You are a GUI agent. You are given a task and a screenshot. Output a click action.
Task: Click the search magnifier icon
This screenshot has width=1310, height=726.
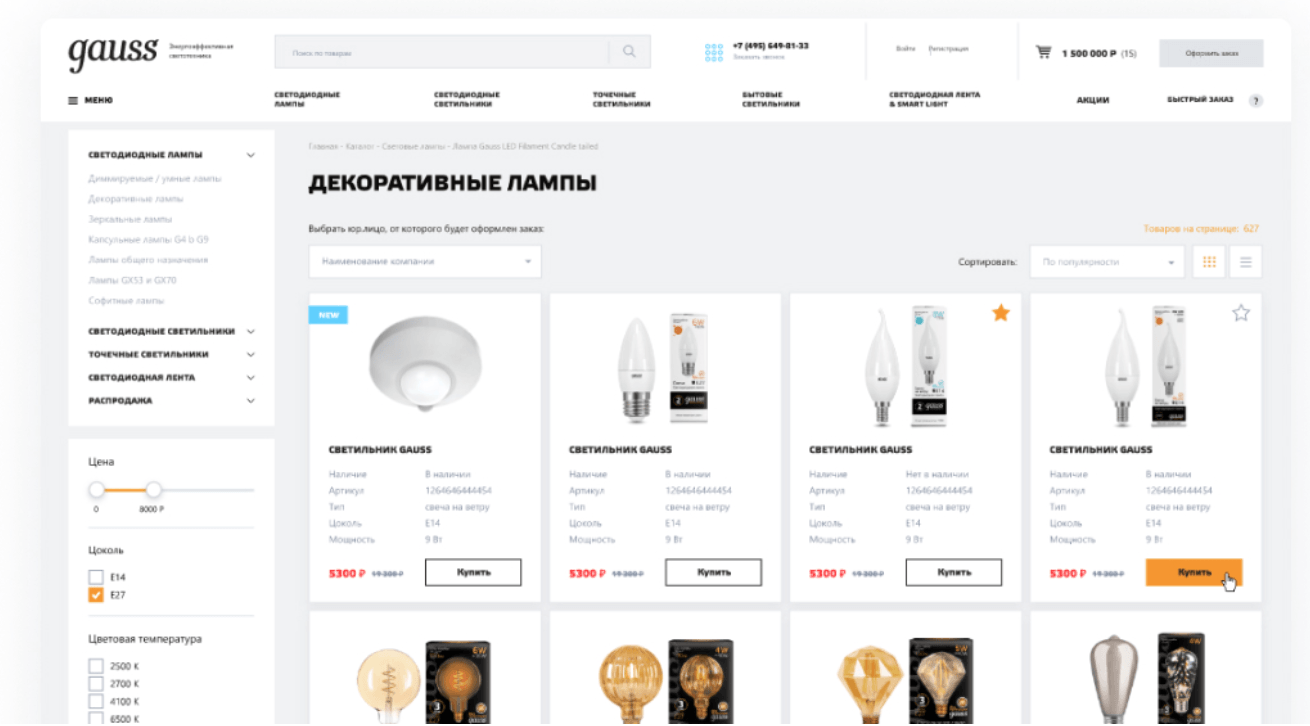pos(629,52)
